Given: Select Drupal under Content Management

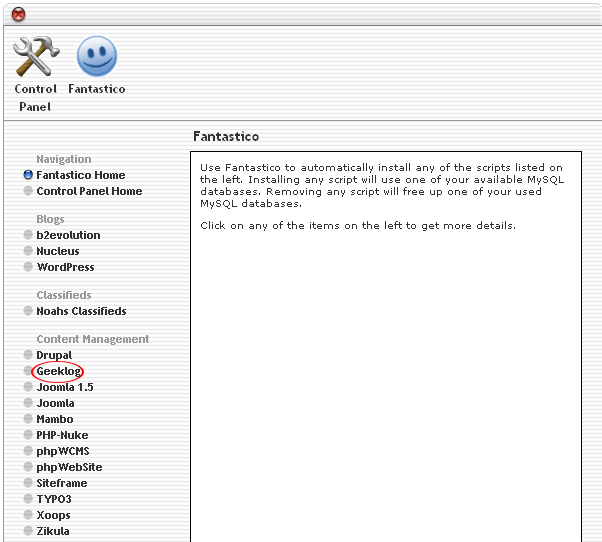Looking at the screenshot, I should tap(54, 355).
